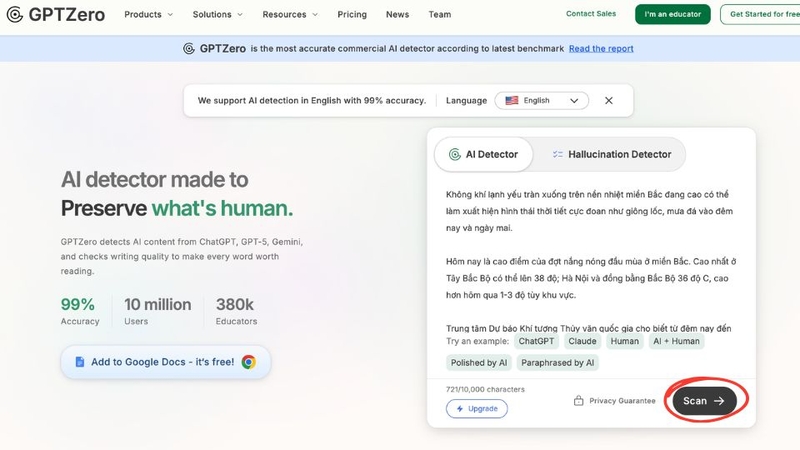Click the Products chevron arrow
Viewport: 800px width, 450px height.
tap(170, 15)
